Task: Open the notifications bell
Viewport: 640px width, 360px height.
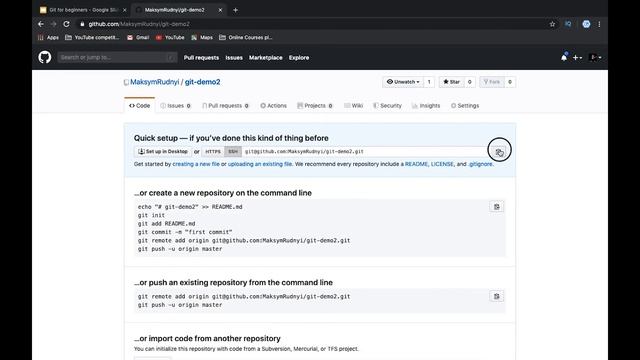Action: (564, 58)
